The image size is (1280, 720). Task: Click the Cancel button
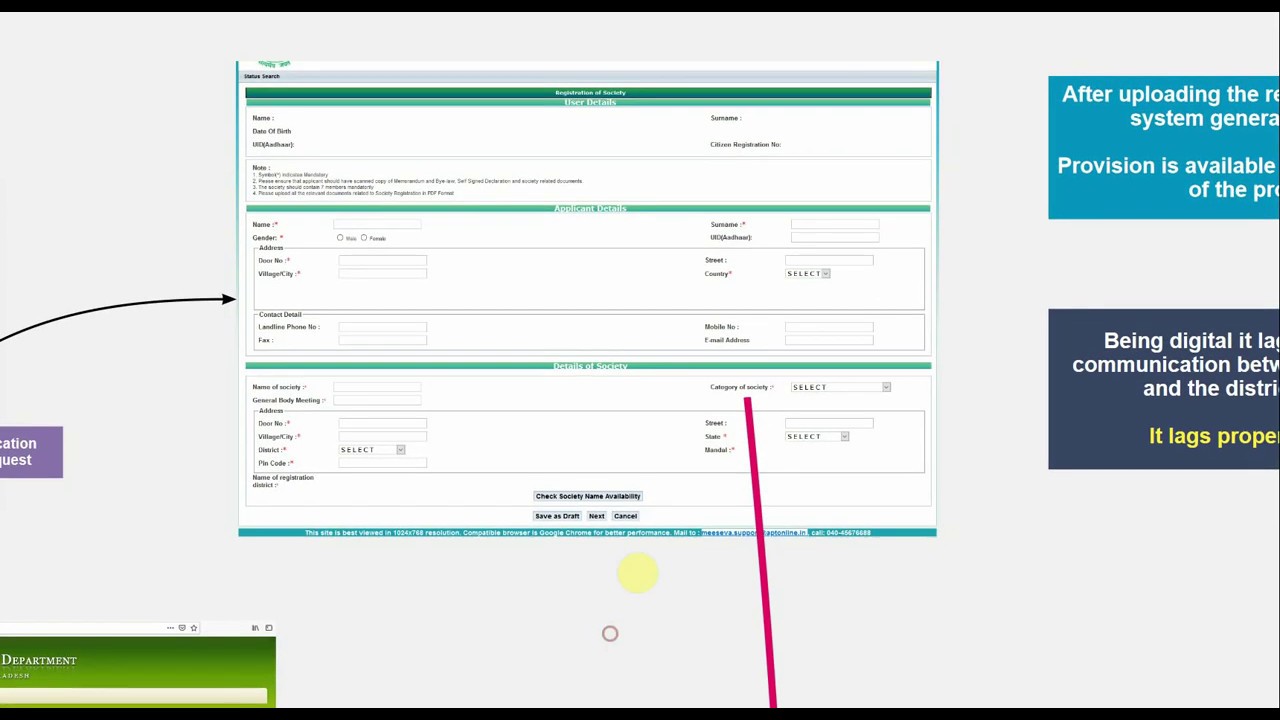(625, 516)
